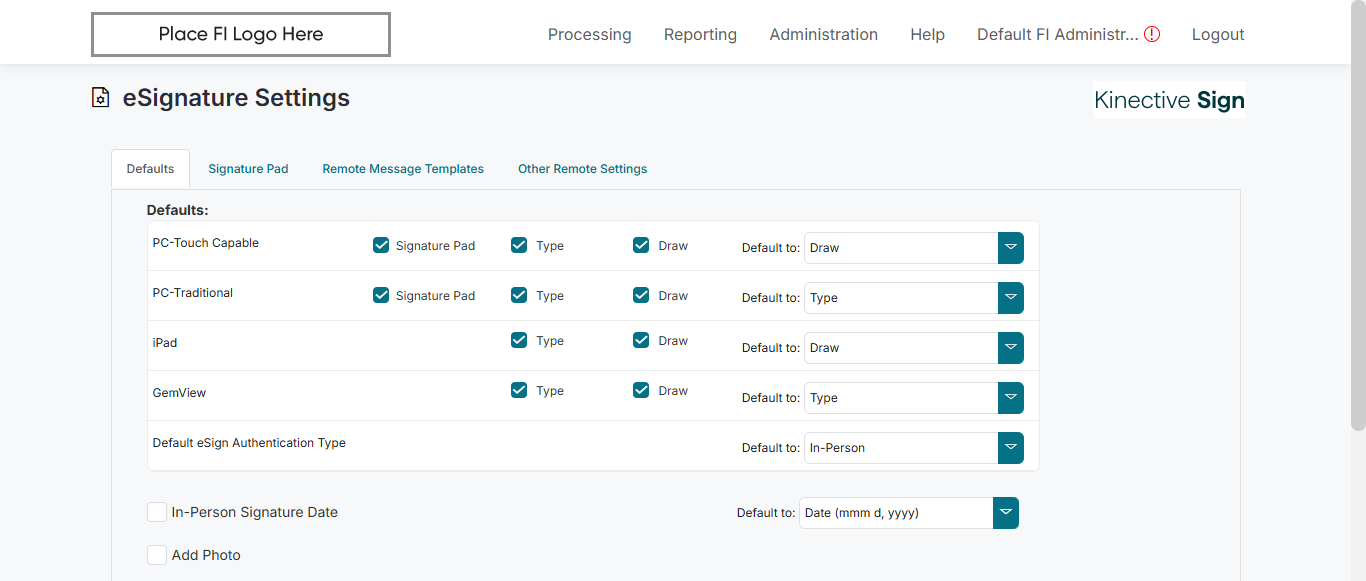Screen dimensions: 1366x581
Task: Tick the Add Photo checkbox
Action: (157, 555)
